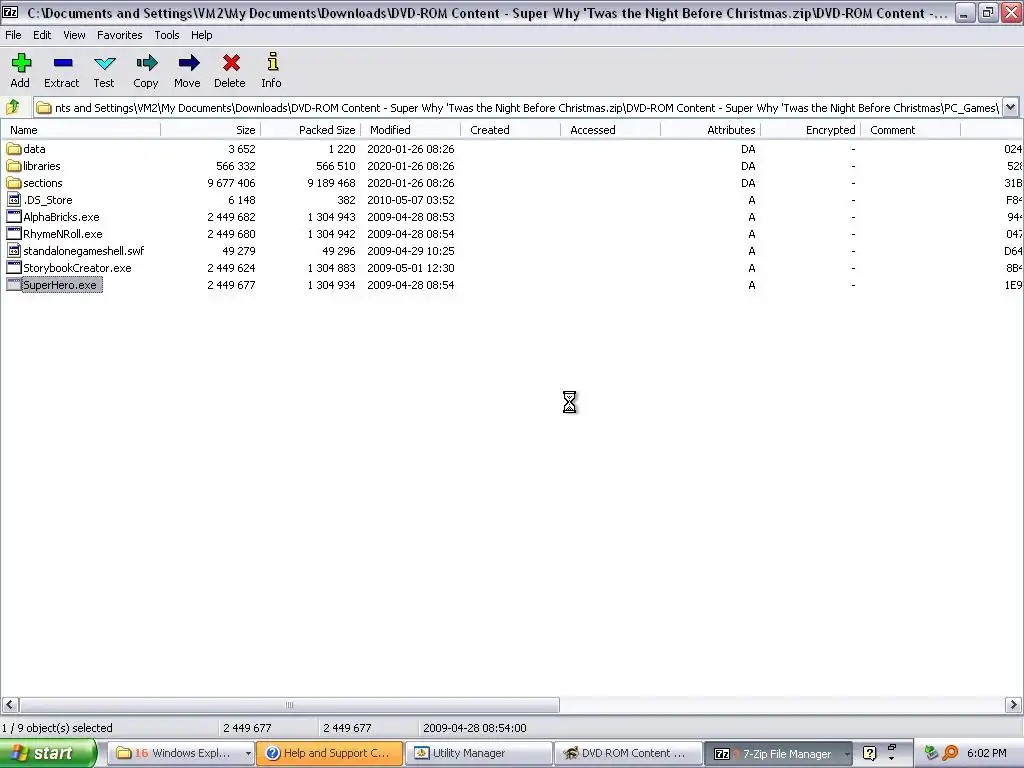Screen dimensions: 1024x768
Task: Click the horizontal scrollbar thumb
Action: pyautogui.click(x=289, y=705)
